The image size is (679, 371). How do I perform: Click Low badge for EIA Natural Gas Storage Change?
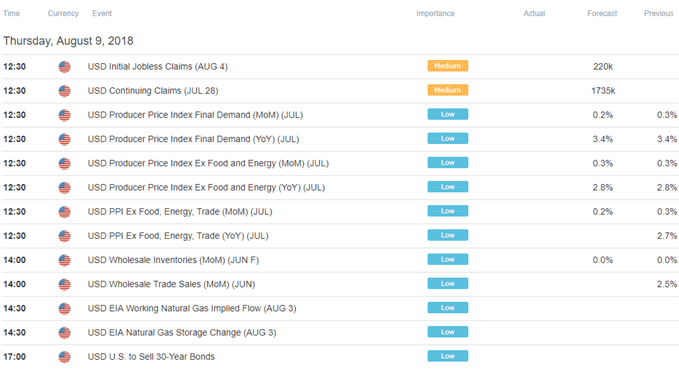[x=448, y=332]
